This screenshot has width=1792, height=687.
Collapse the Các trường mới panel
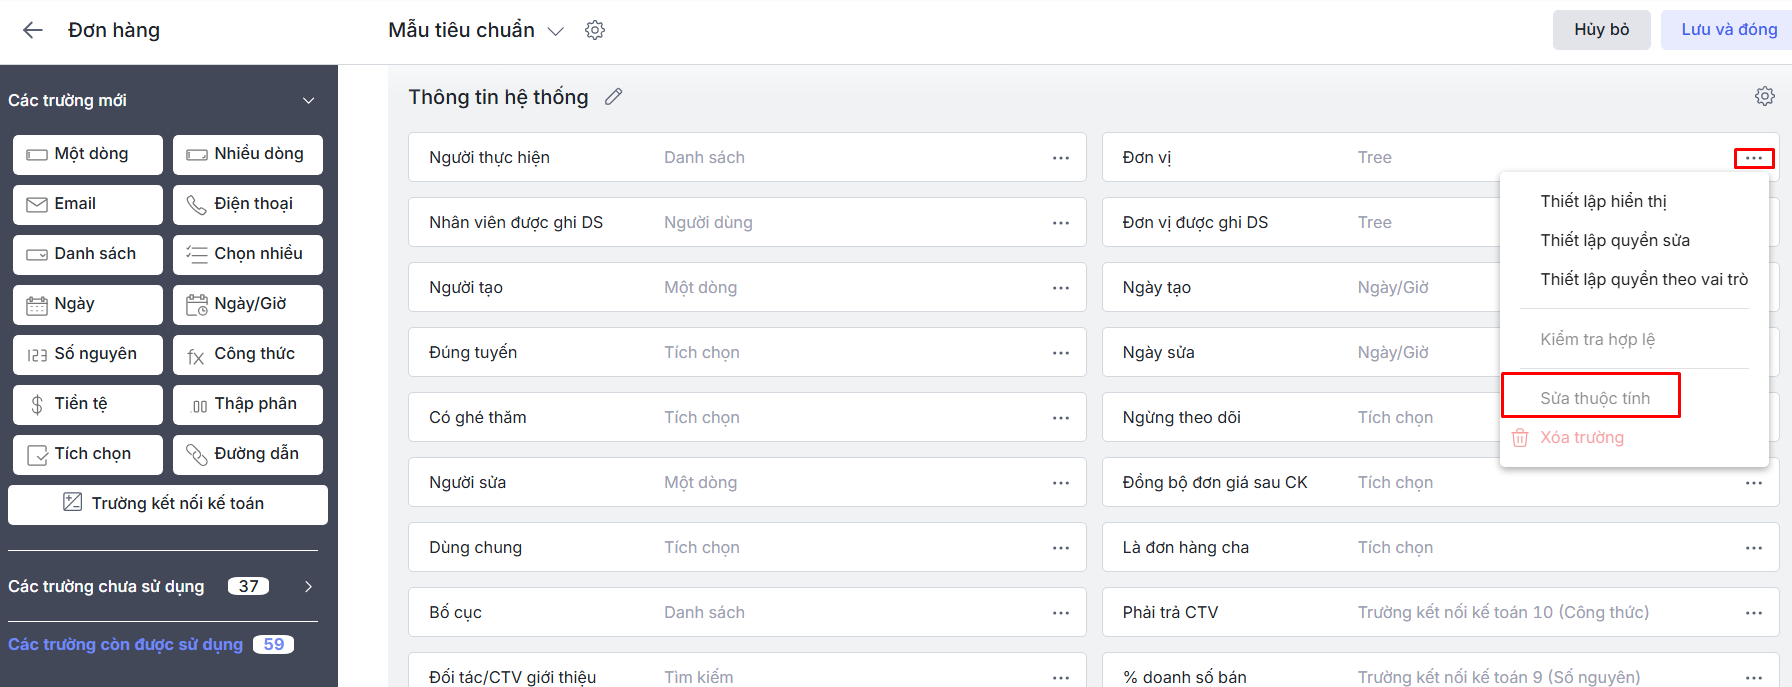(x=308, y=100)
